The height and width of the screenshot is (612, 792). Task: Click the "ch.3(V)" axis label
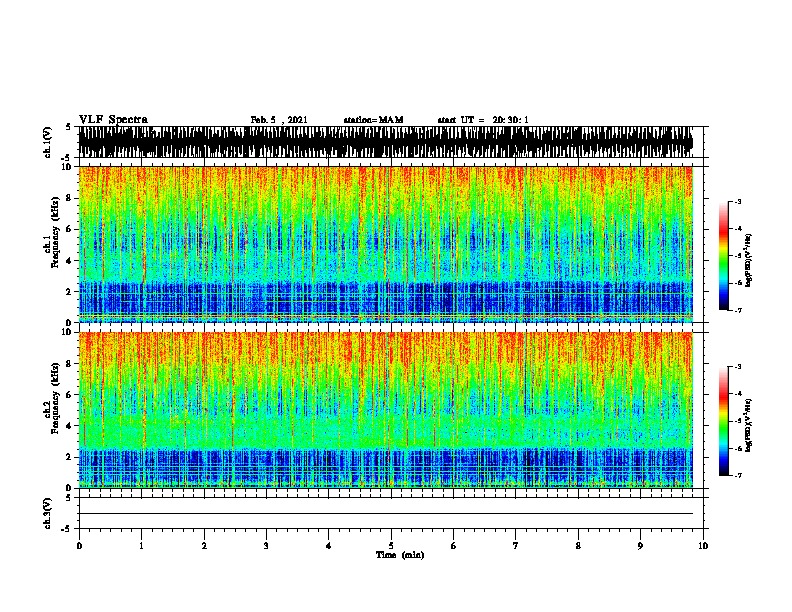tap(47, 514)
